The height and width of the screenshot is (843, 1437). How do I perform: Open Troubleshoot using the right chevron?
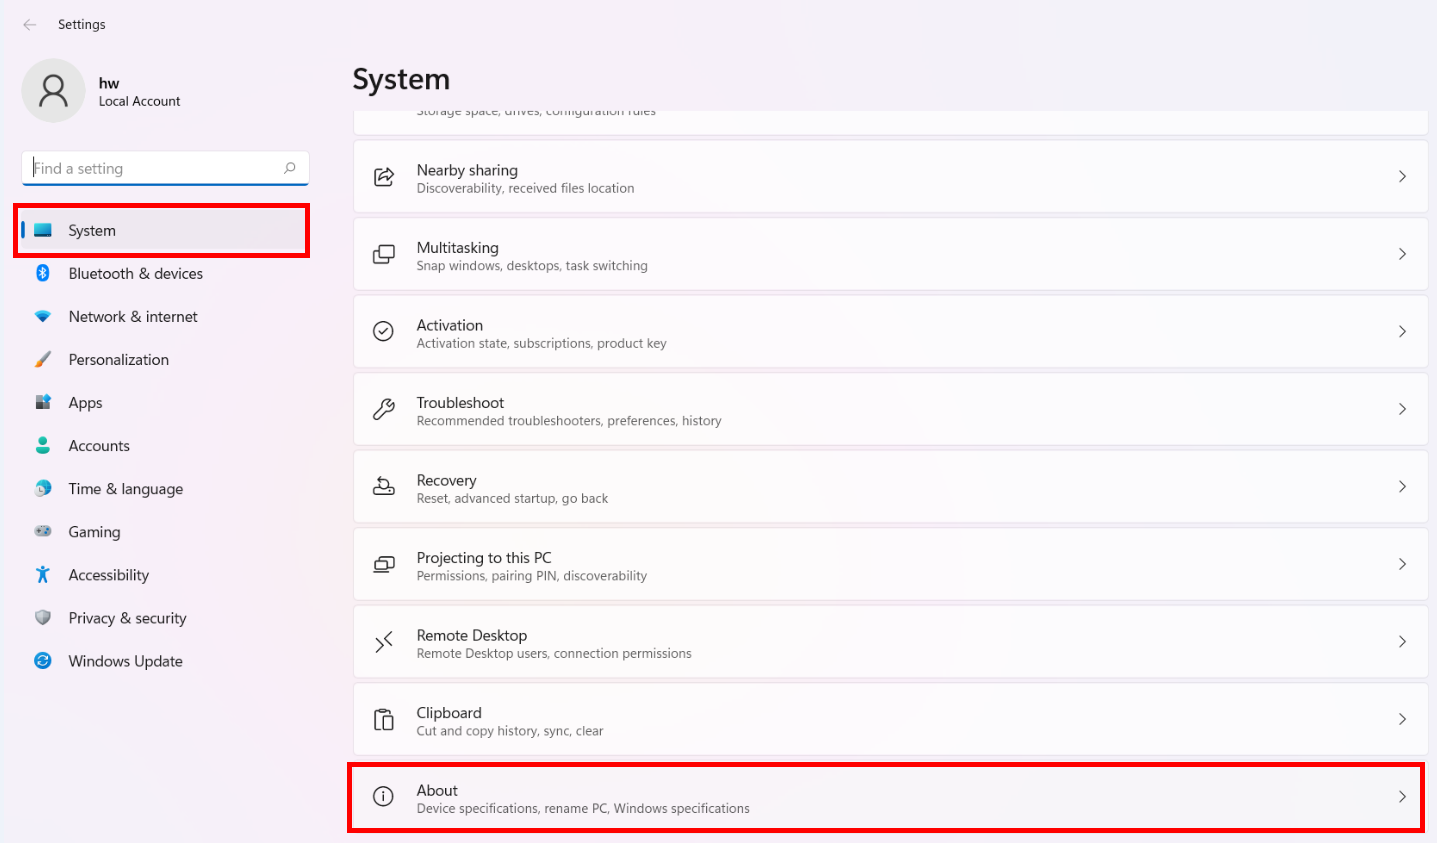click(x=1402, y=409)
